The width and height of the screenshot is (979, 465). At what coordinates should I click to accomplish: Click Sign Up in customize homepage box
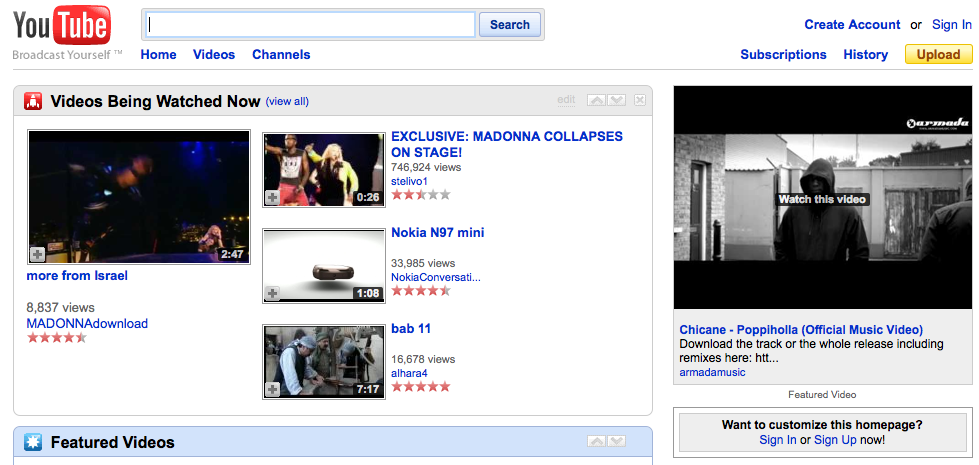coord(835,440)
